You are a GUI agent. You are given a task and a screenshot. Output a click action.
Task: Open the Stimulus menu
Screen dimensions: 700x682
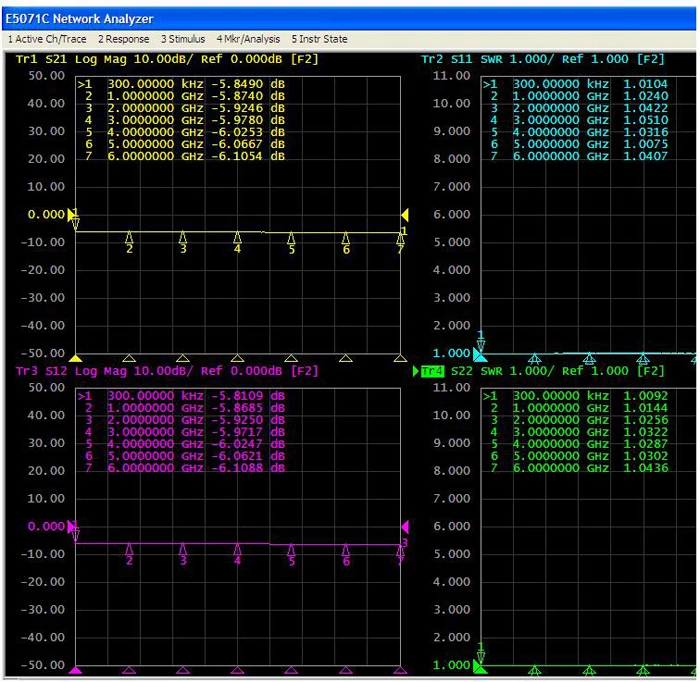(x=183, y=39)
